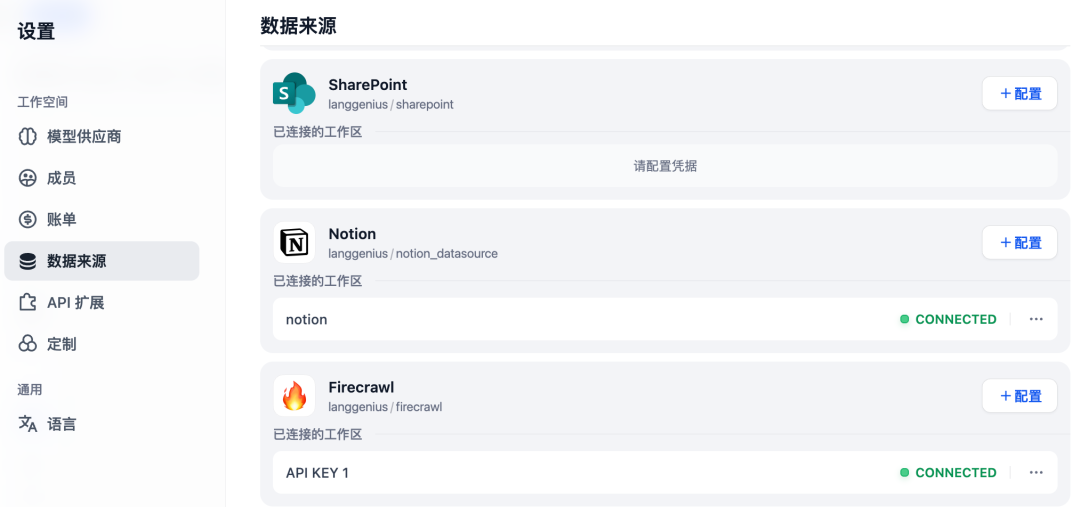The width and height of the screenshot is (1080, 507).
Task: Click the SharePoint logo icon
Action: tap(294, 93)
